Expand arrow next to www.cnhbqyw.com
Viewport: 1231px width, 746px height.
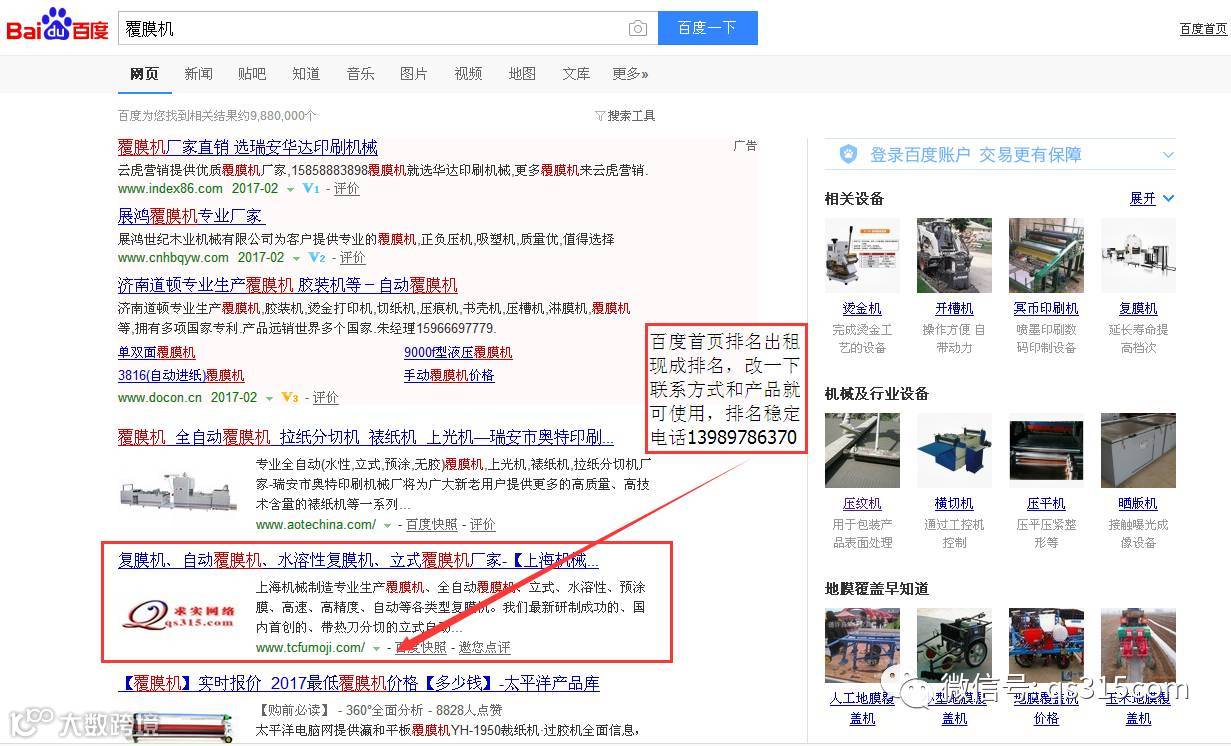pos(297,258)
